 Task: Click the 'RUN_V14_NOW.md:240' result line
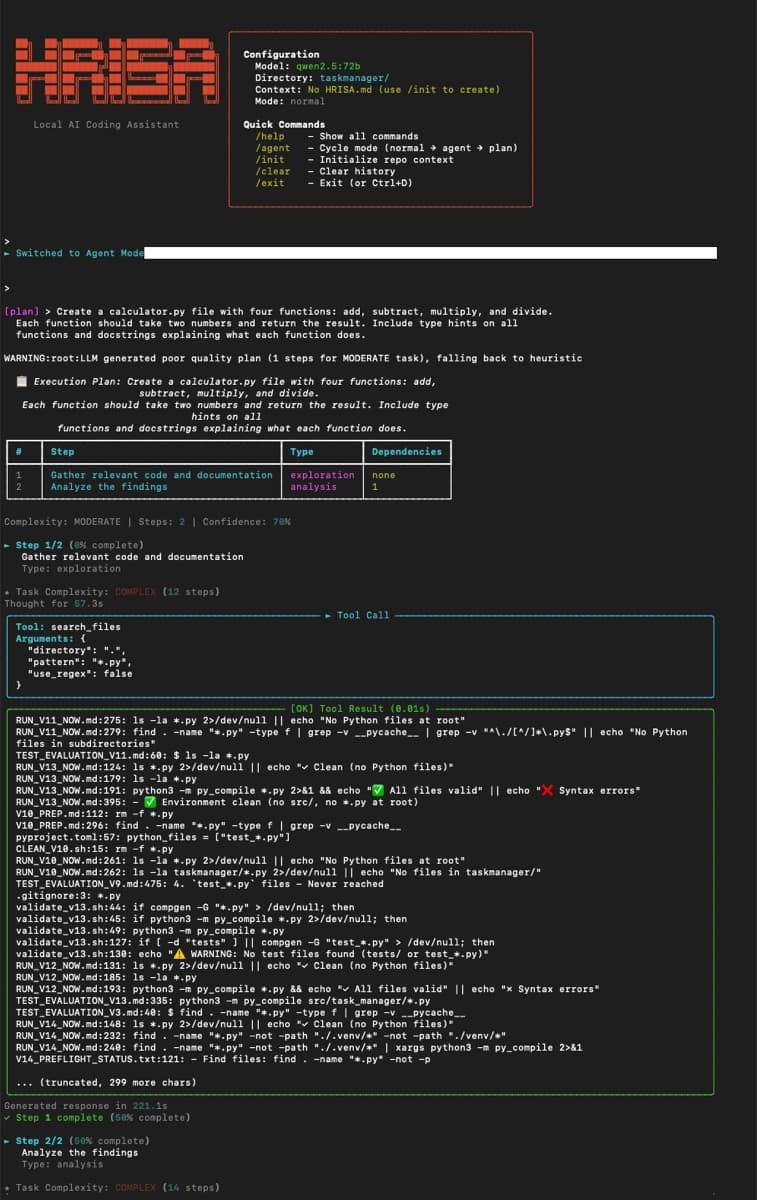[300, 1047]
